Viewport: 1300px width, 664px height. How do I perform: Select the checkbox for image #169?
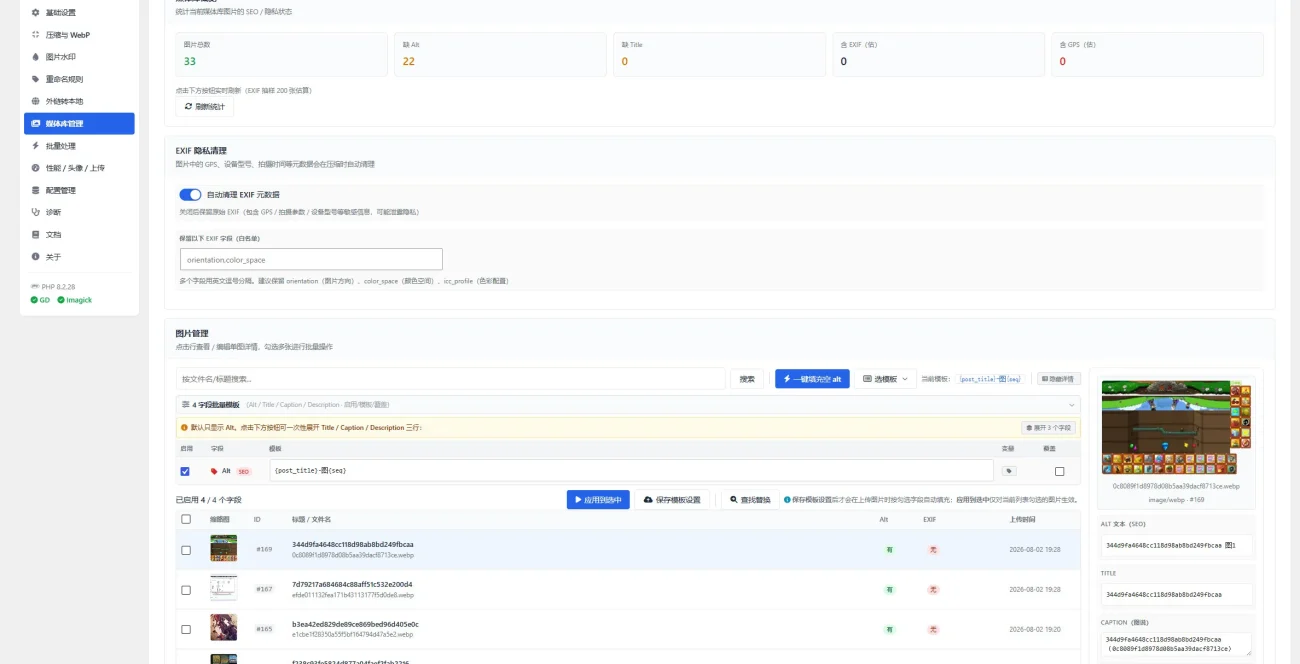(186, 550)
